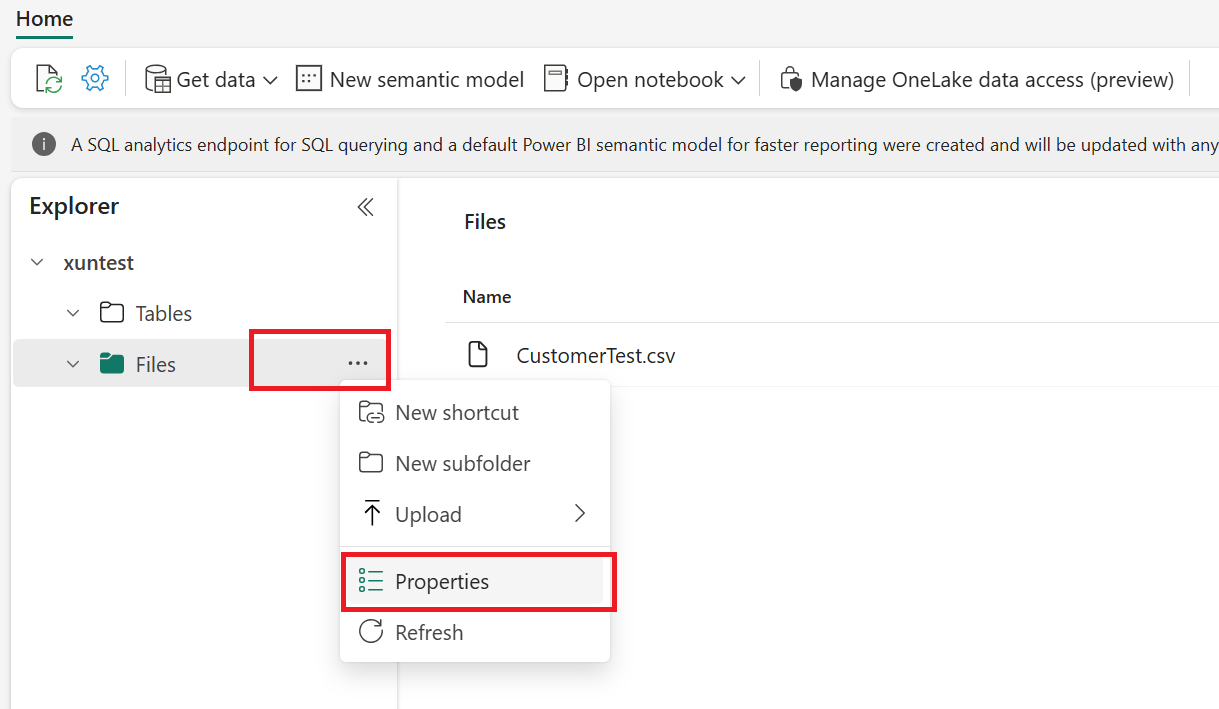
Task: Expand the Files folder chevron
Action: click(73, 365)
